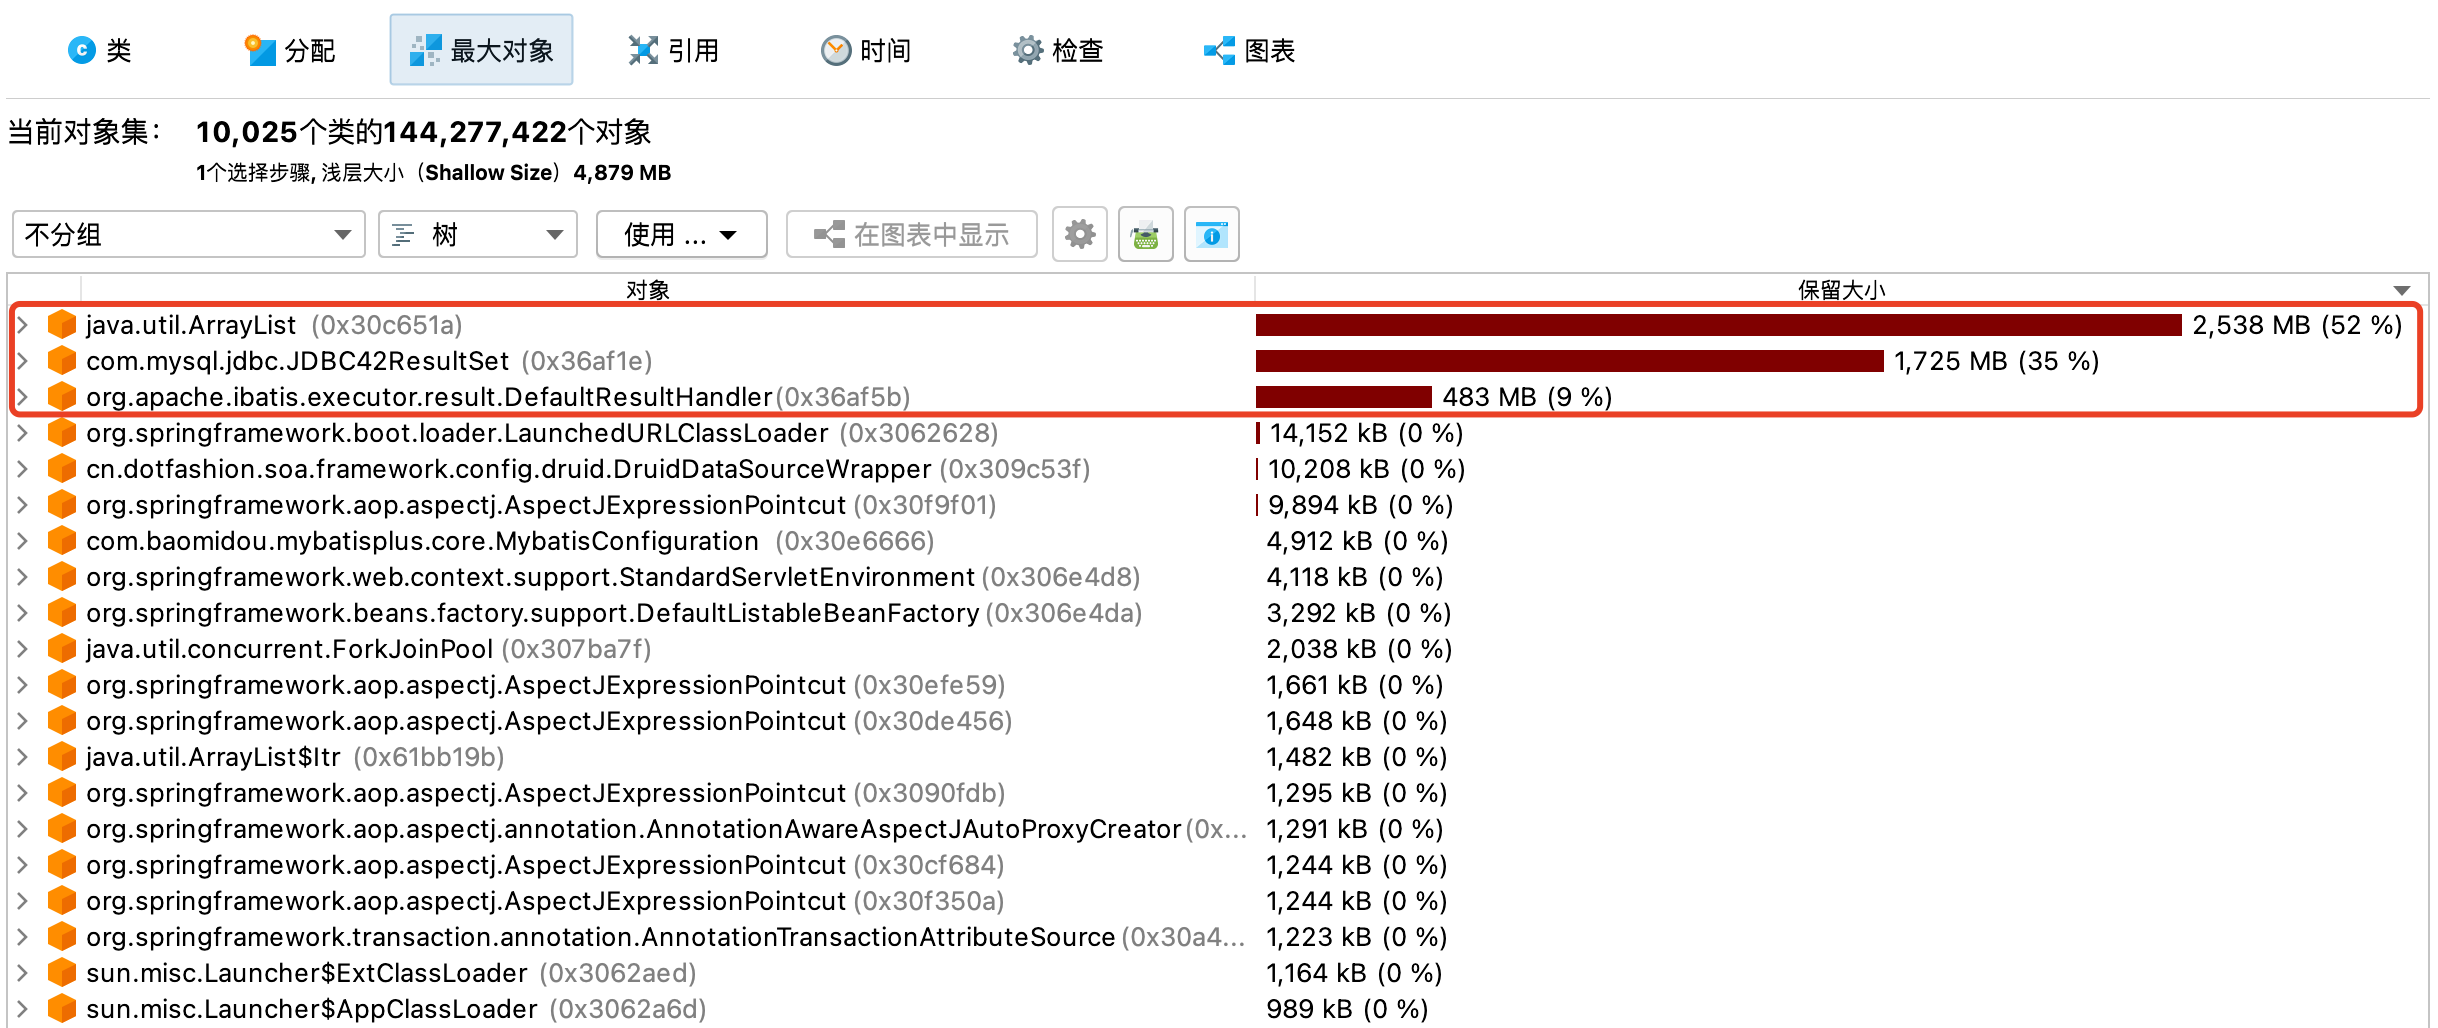
Task: Click object icon of AnnotationAwareAspectJAutoProxyCreator row
Action: pos(62,828)
